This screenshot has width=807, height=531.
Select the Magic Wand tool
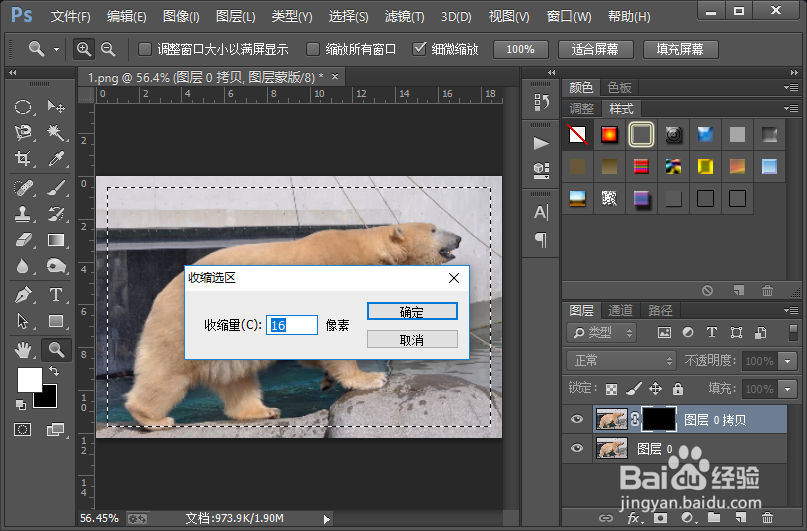click(56, 133)
